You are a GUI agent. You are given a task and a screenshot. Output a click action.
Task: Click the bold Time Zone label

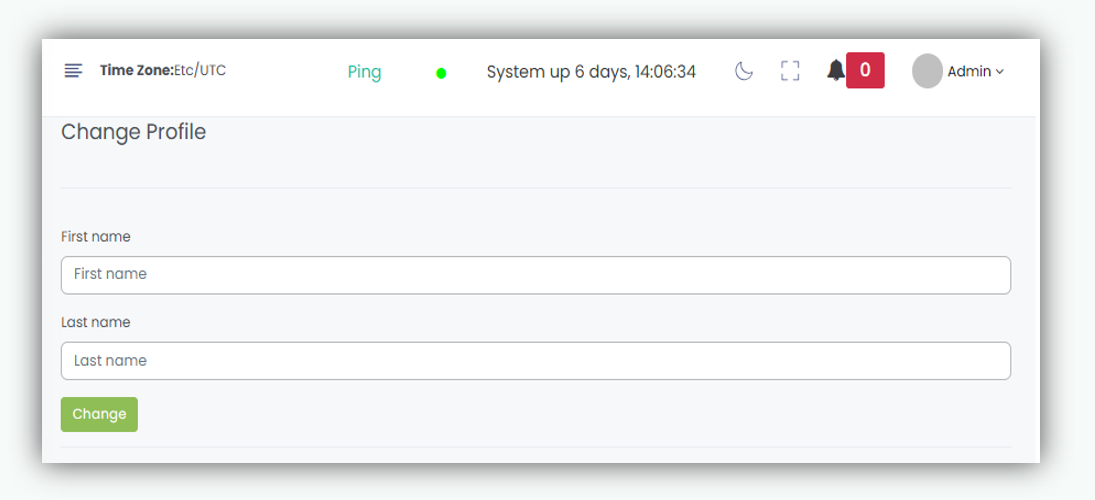pyautogui.click(x=136, y=71)
